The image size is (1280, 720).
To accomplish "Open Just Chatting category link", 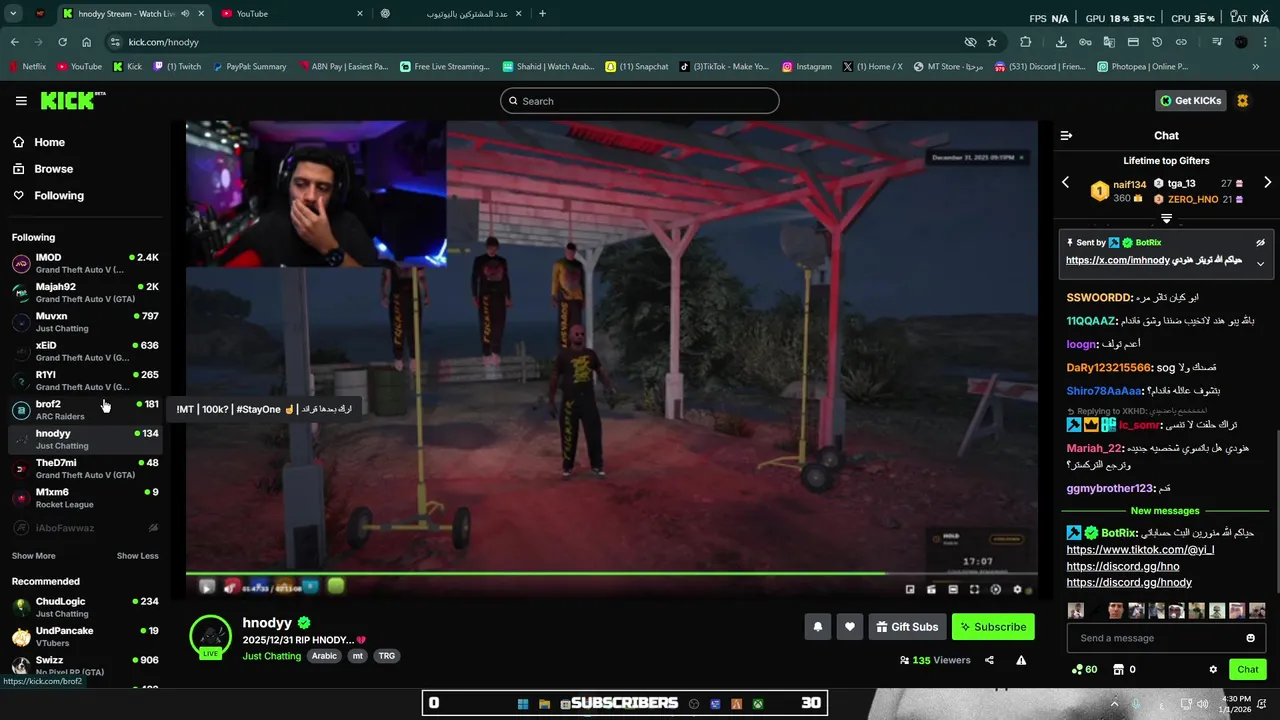I will [271, 656].
